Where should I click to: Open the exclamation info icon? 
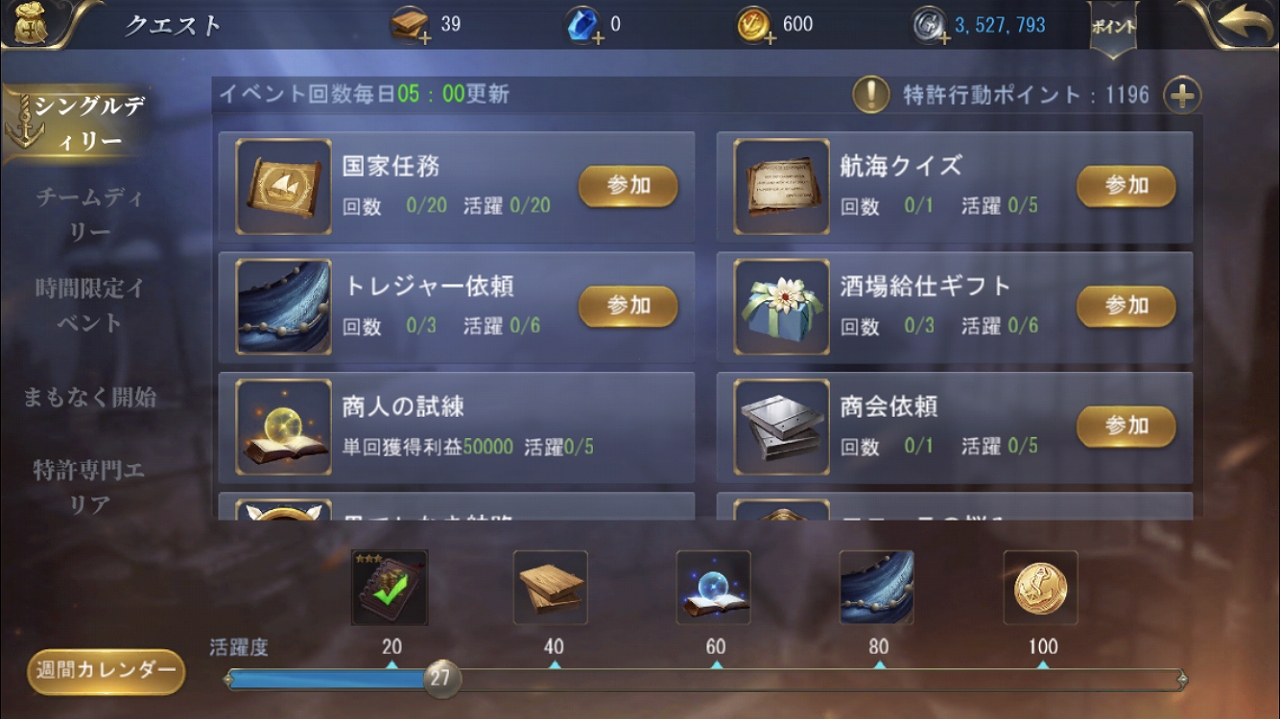pyautogui.click(x=871, y=95)
